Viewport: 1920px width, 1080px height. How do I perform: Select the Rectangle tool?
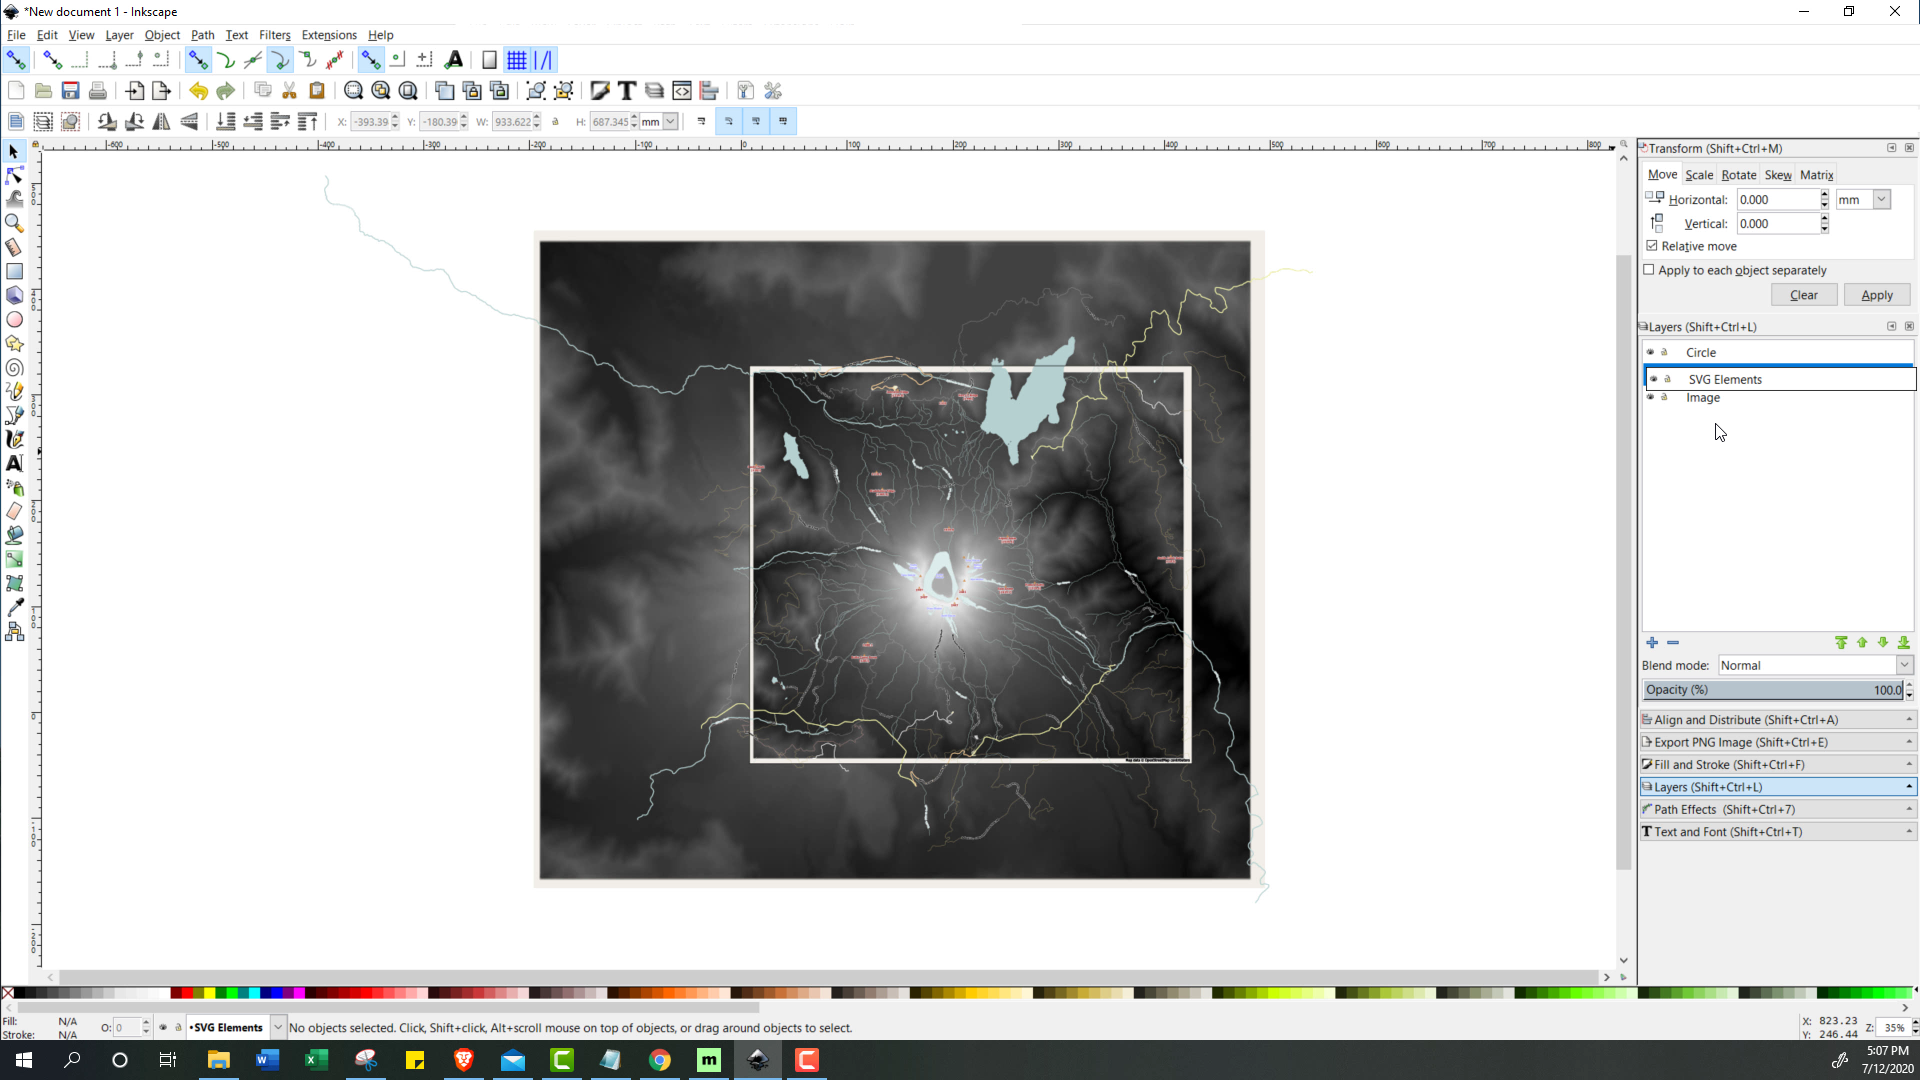(15, 271)
